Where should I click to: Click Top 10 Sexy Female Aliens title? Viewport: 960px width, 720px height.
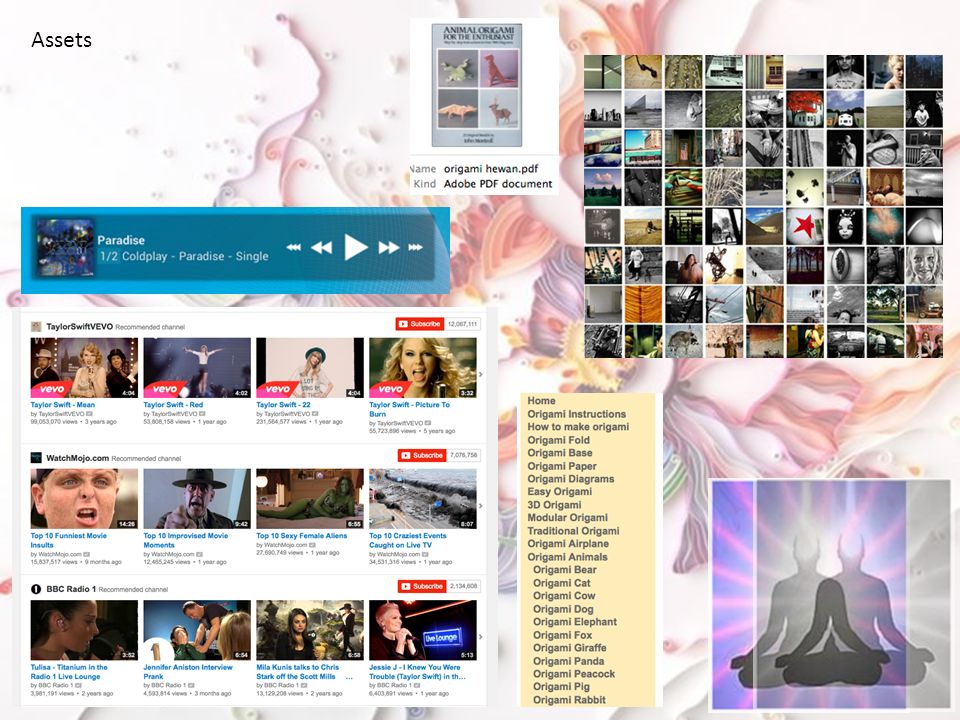(301, 536)
